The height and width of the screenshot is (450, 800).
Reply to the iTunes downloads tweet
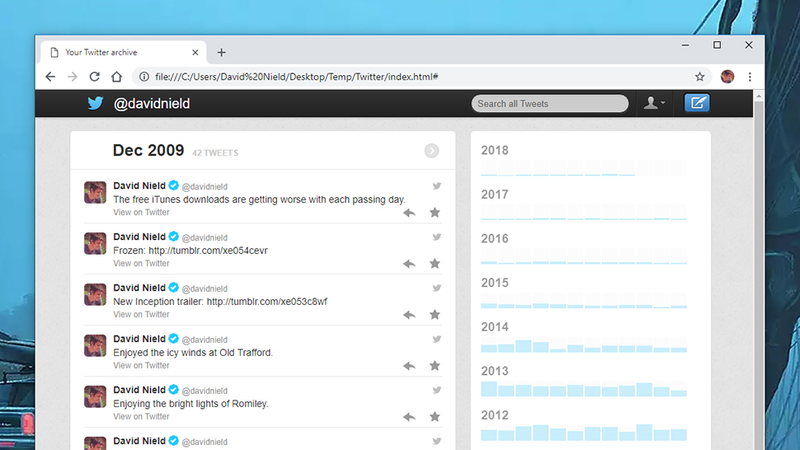(x=409, y=213)
